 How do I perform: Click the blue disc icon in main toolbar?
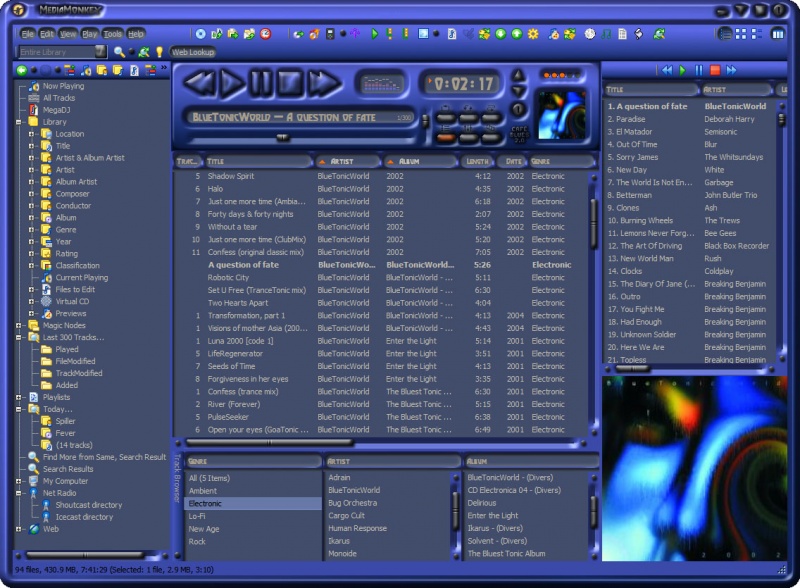(201, 34)
